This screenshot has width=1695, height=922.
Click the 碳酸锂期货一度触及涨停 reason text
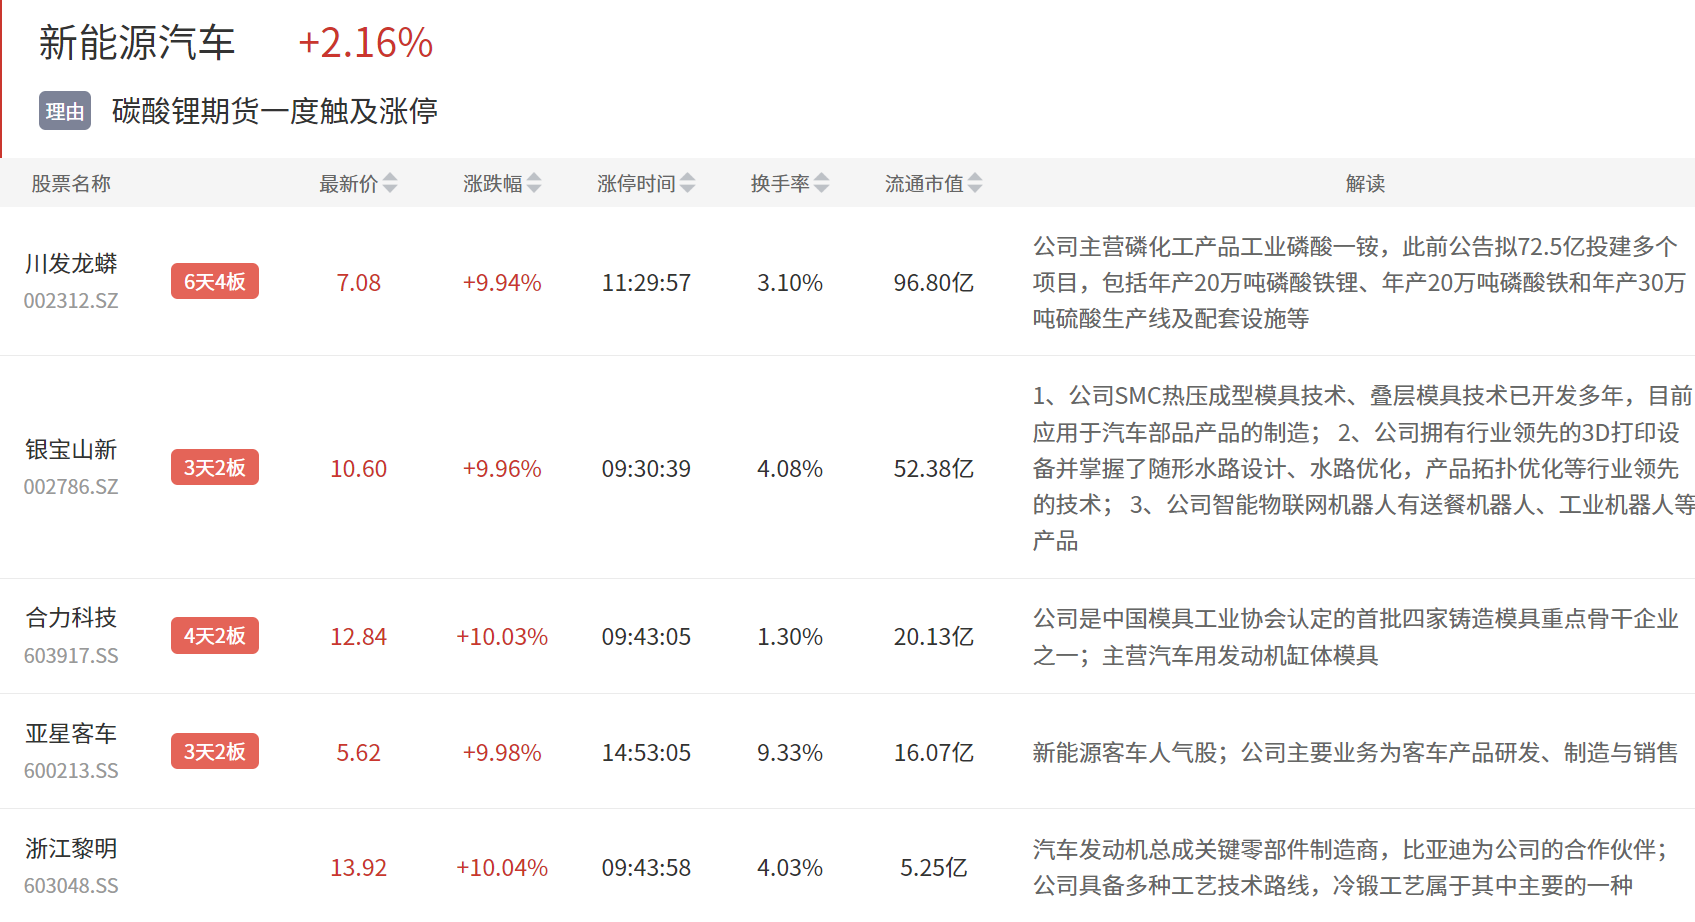click(x=275, y=111)
